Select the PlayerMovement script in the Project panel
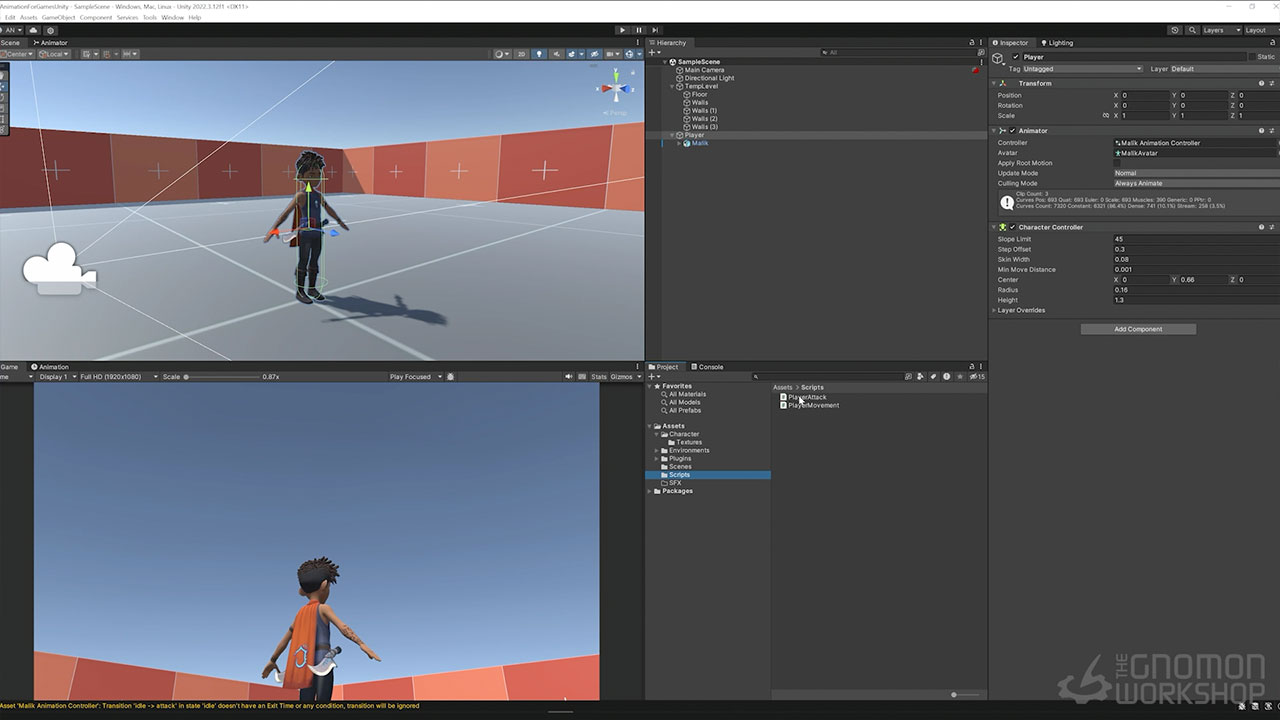 pyautogui.click(x=813, y=405)
